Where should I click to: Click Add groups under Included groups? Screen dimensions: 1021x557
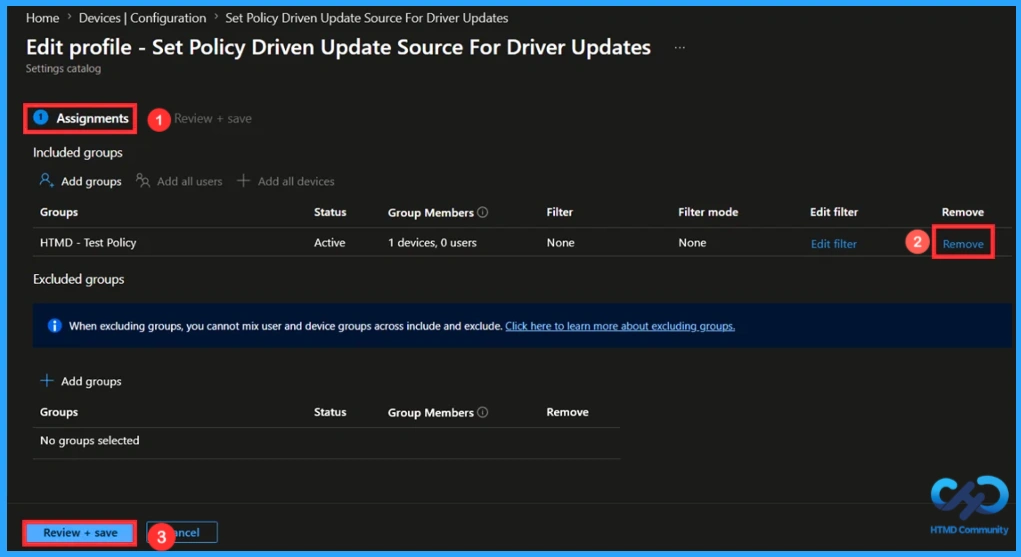click(x=81, y=181)
